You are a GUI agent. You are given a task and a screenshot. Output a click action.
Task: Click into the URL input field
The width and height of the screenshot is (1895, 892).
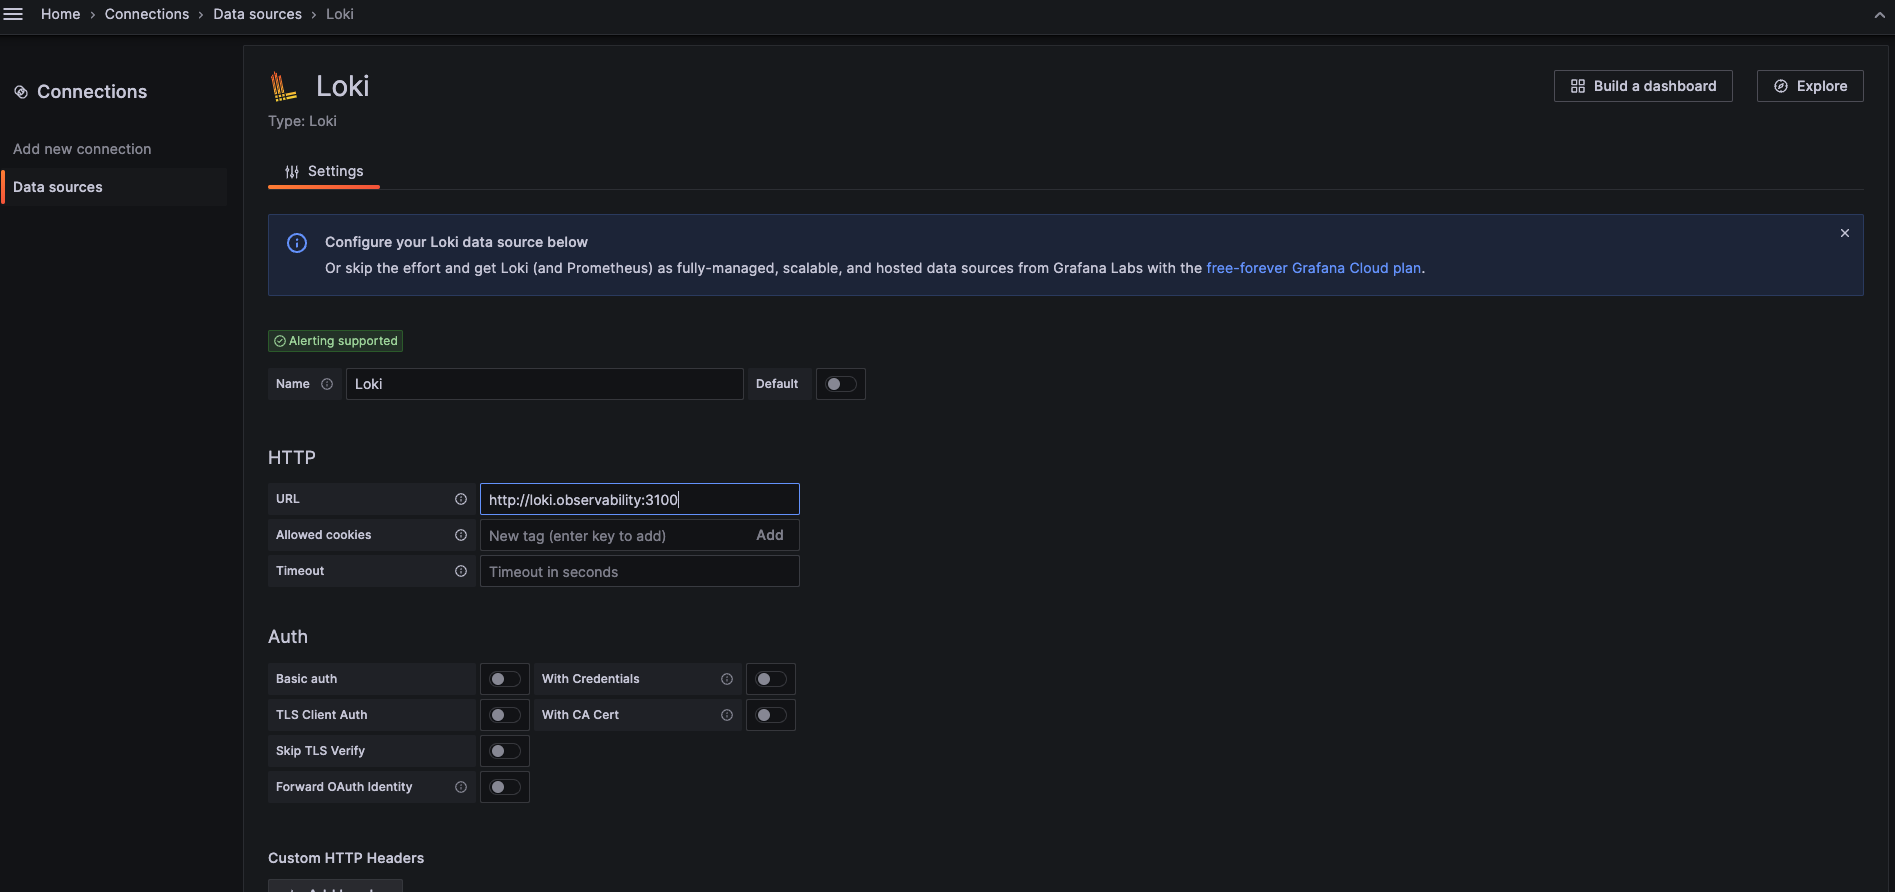(x=640, y=499)
